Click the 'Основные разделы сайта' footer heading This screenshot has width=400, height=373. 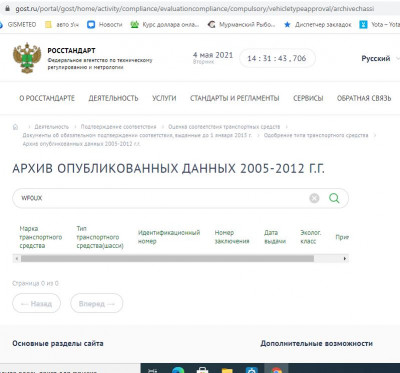(58, 343)
